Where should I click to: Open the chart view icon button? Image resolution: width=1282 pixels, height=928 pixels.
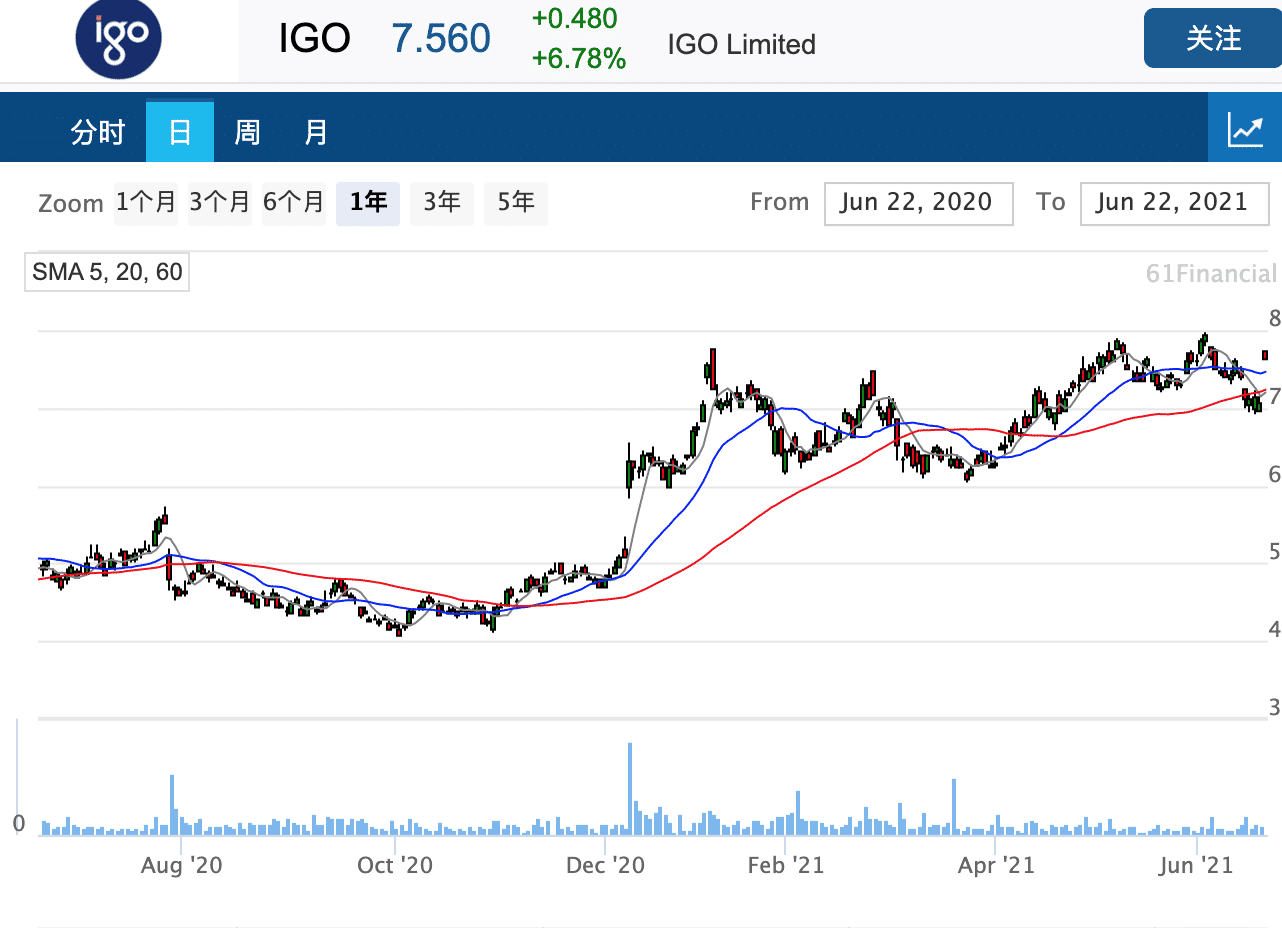point(1245,127)
